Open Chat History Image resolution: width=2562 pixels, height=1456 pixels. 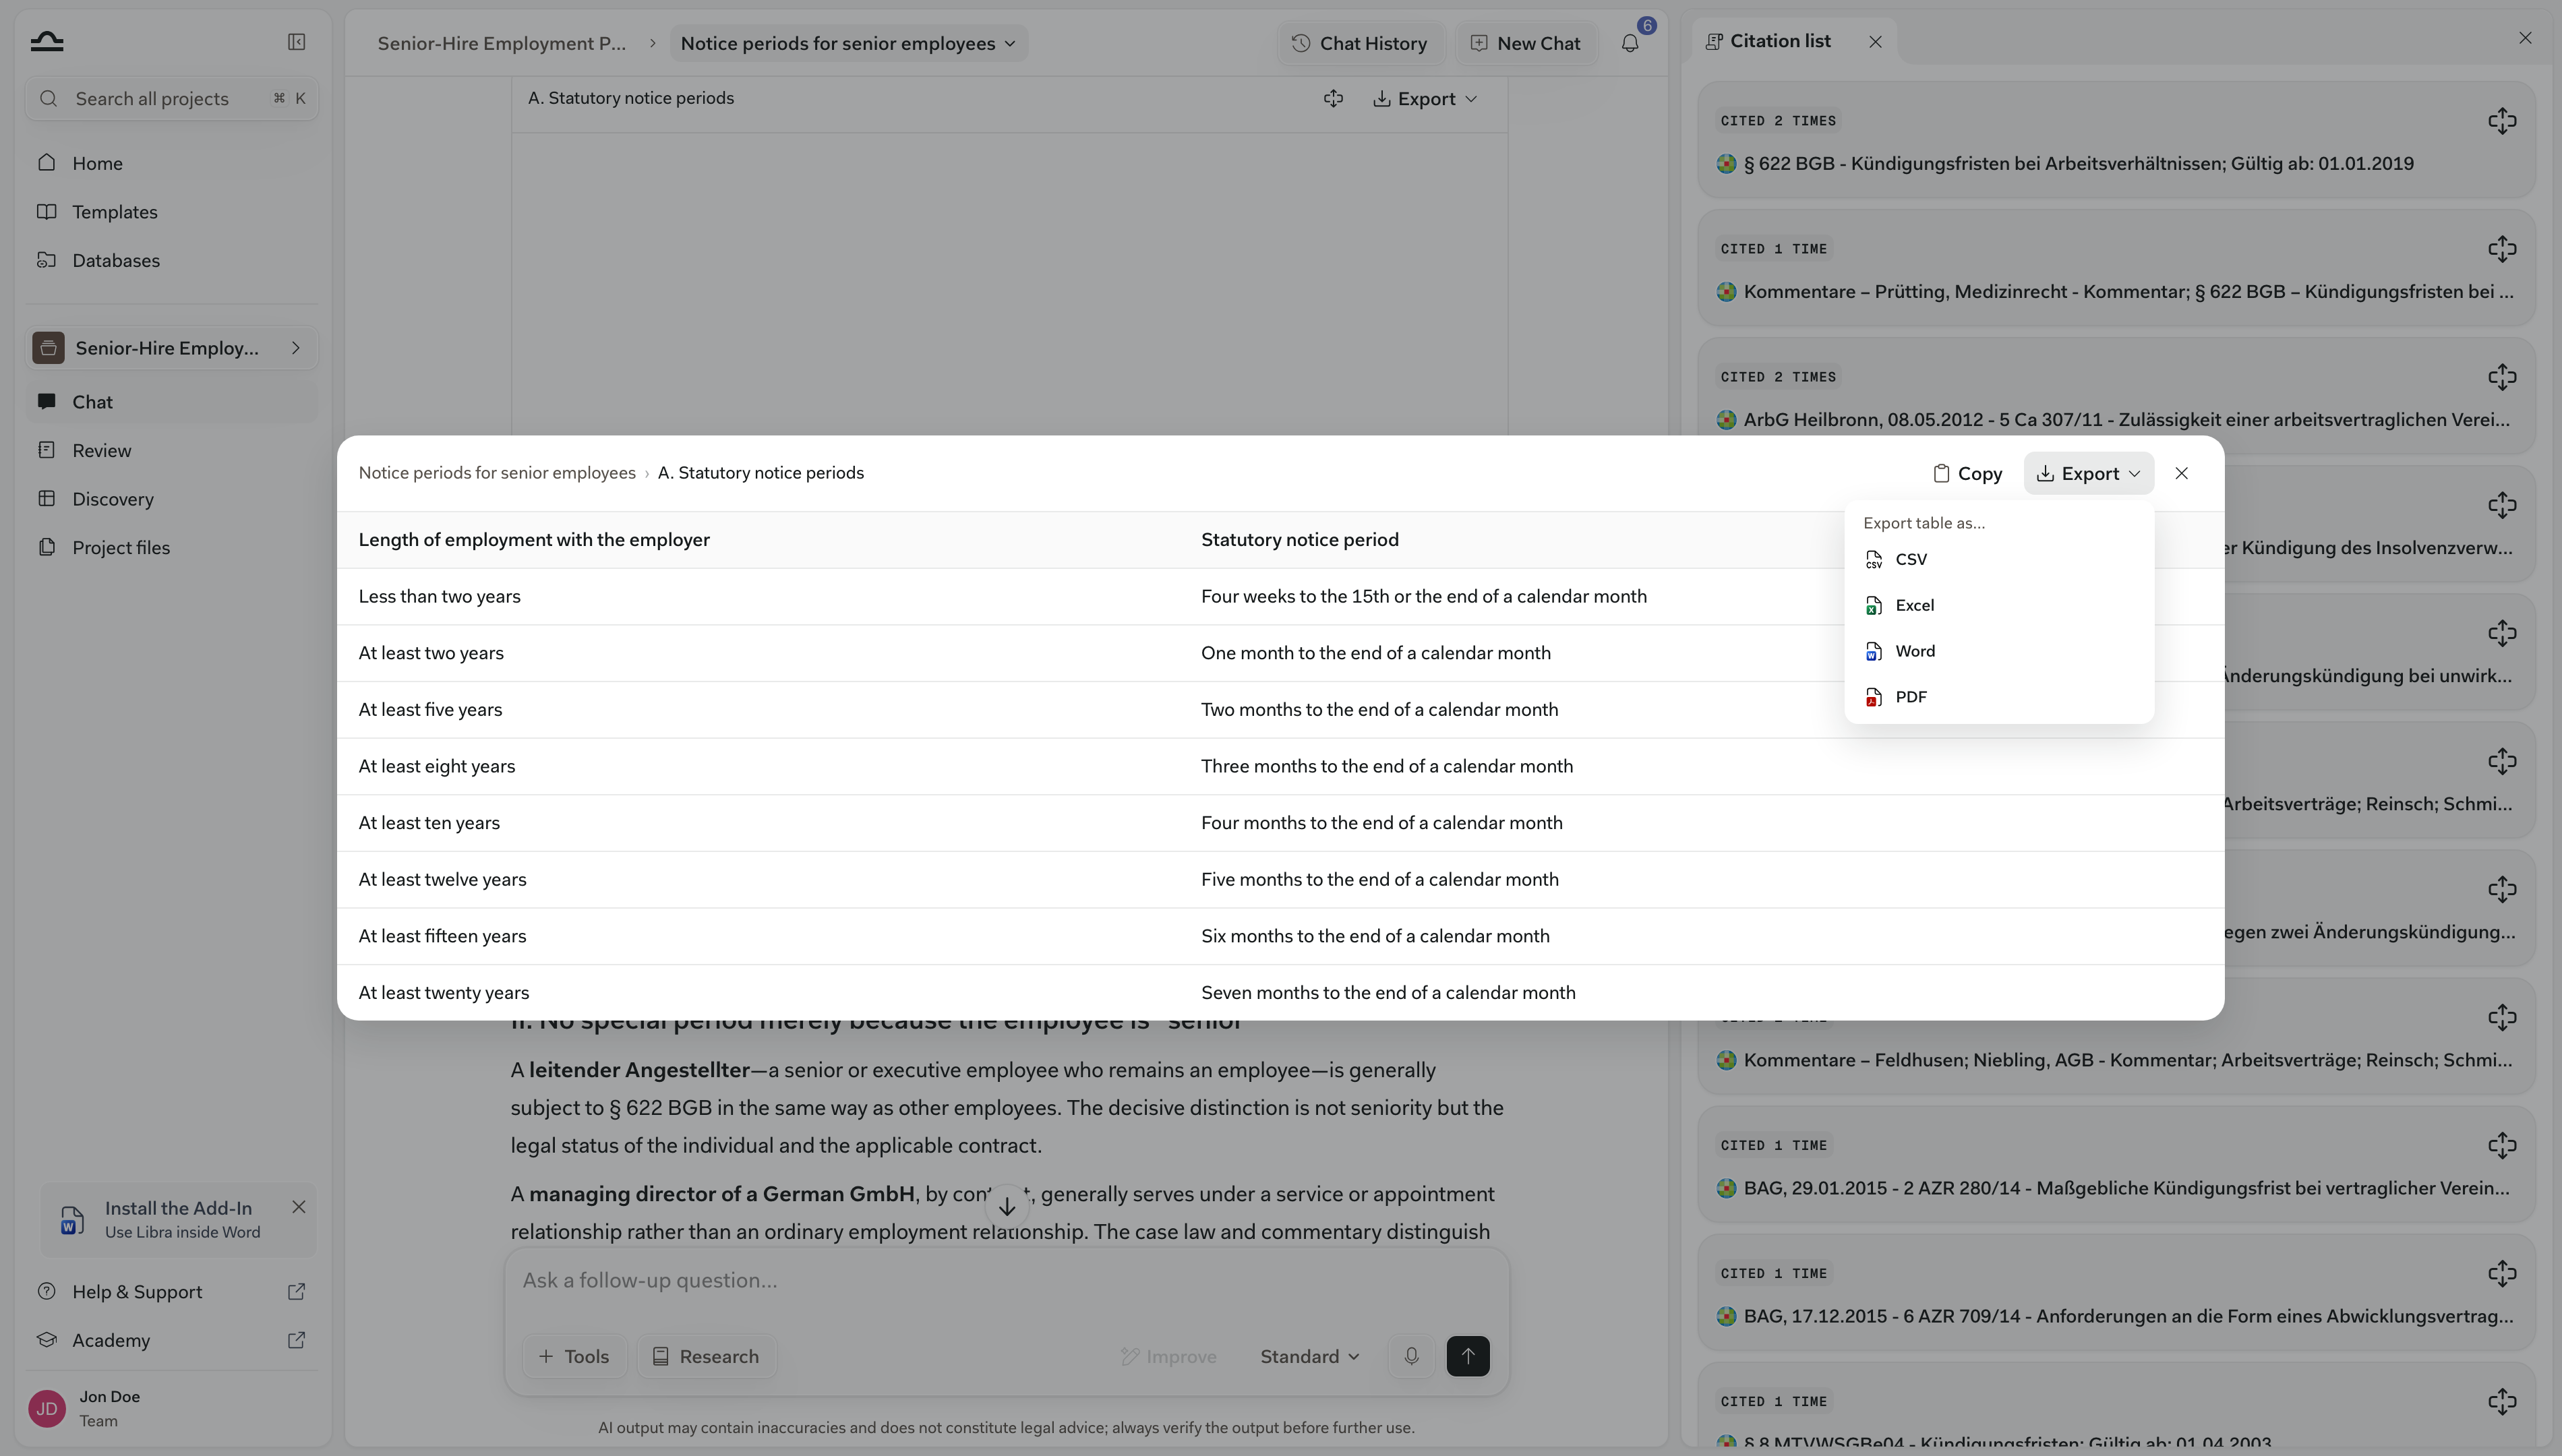[1360, 43]
